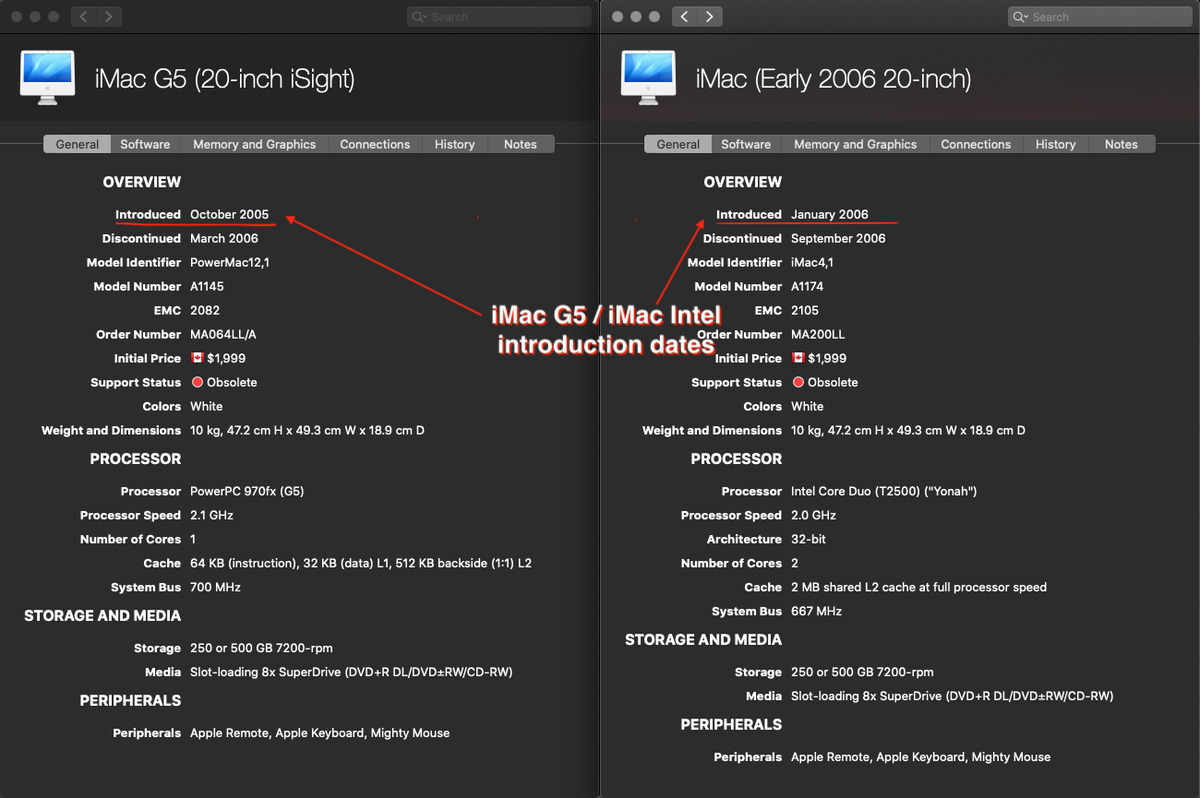Open the Software tab in left window
This screenshot has height=798, width=1200.
click(145, 144)
